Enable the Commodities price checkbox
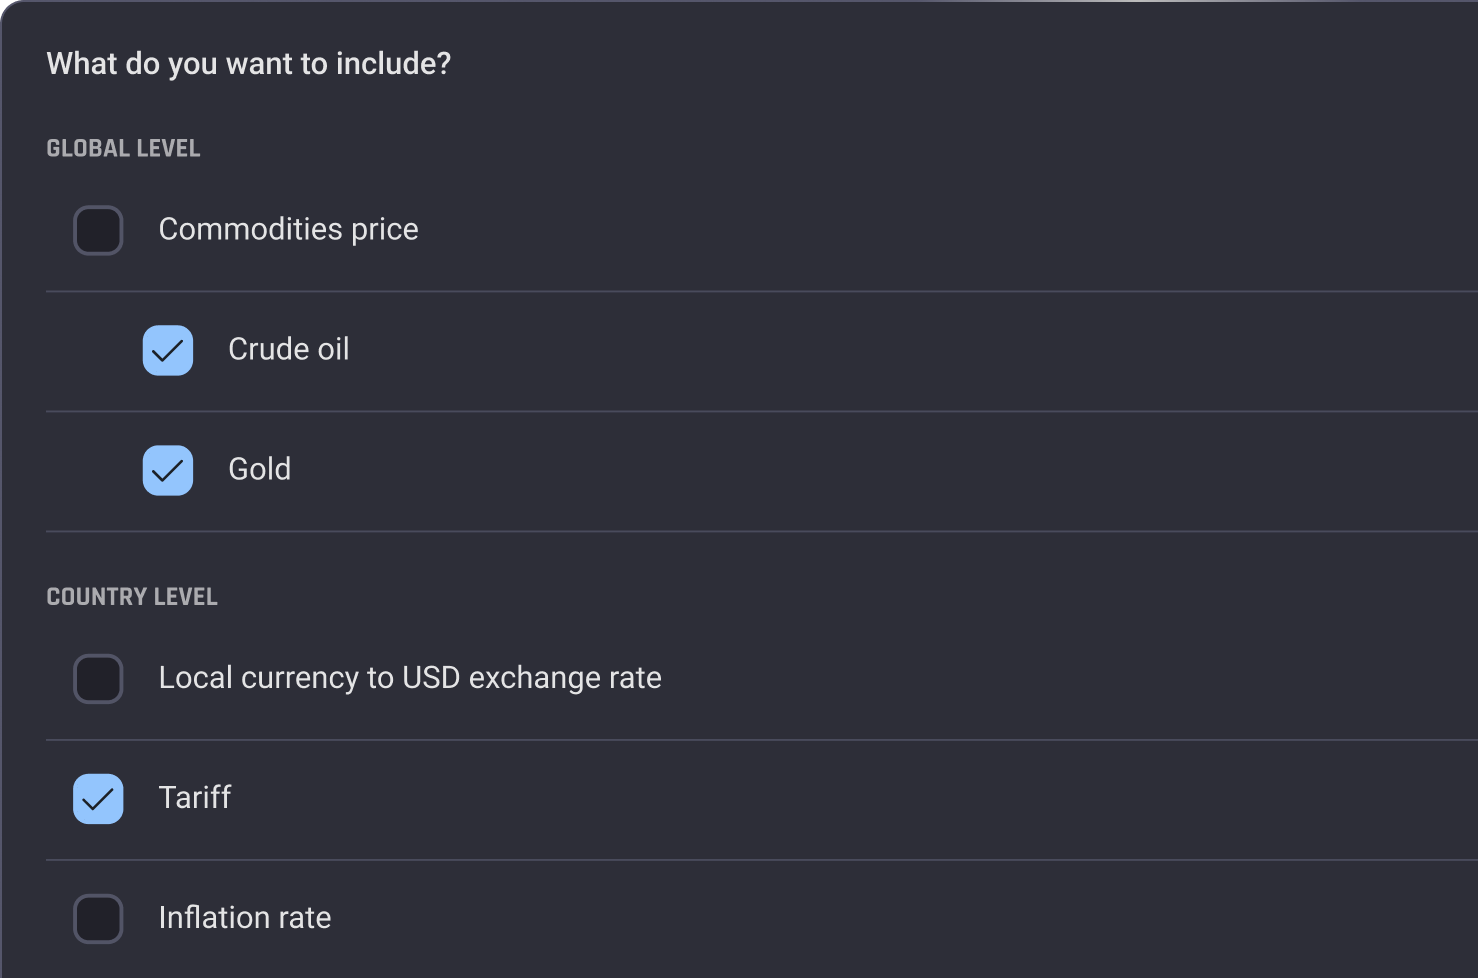This screenshot has width=1478, height=978. coord(98,230)
